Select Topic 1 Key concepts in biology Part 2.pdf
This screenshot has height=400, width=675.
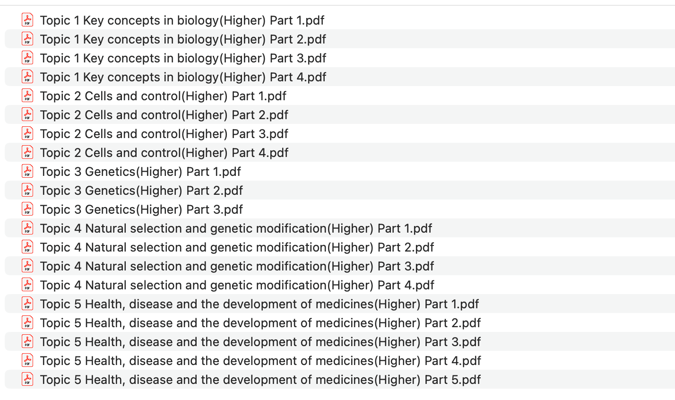tap(182, 39)
